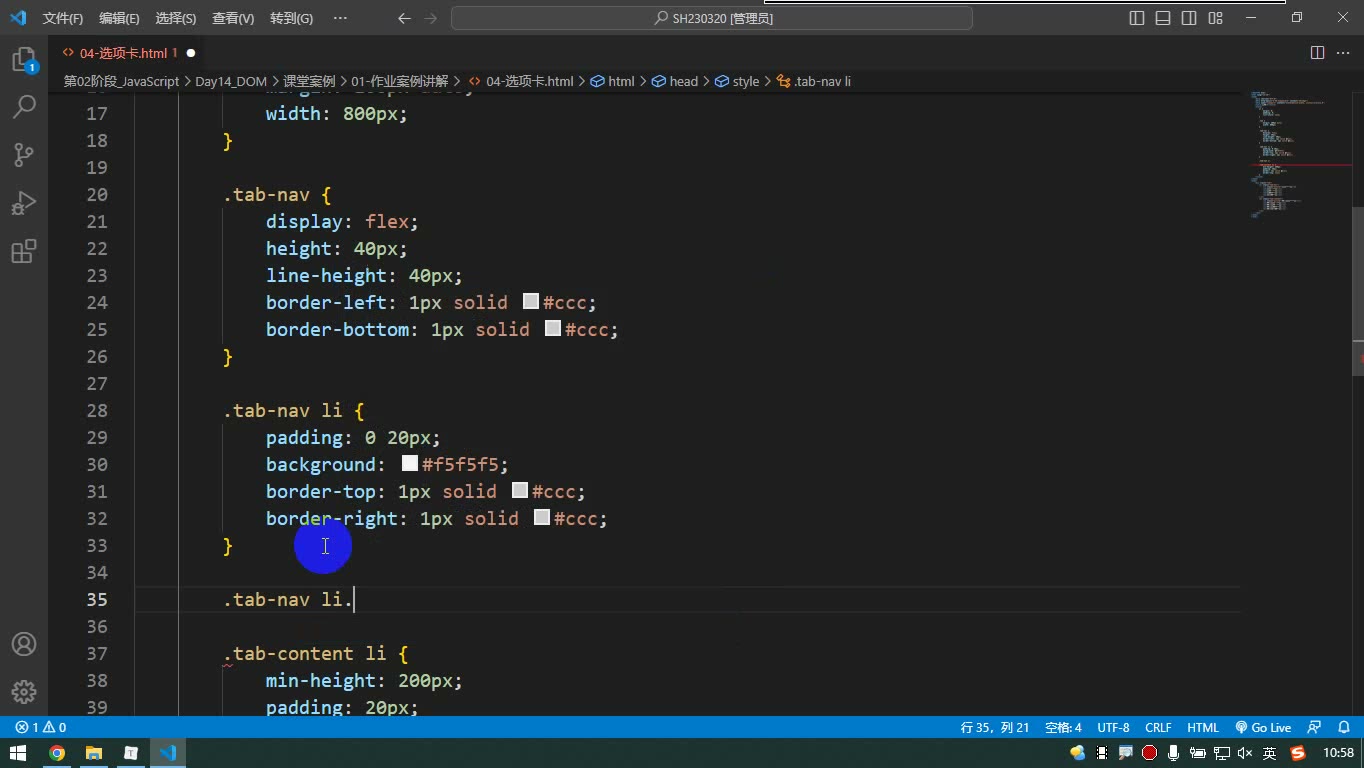The width and height of the screenshot is (1364, 768).
Task: Change line ending CRLF in status bar
Action: 1158,727
